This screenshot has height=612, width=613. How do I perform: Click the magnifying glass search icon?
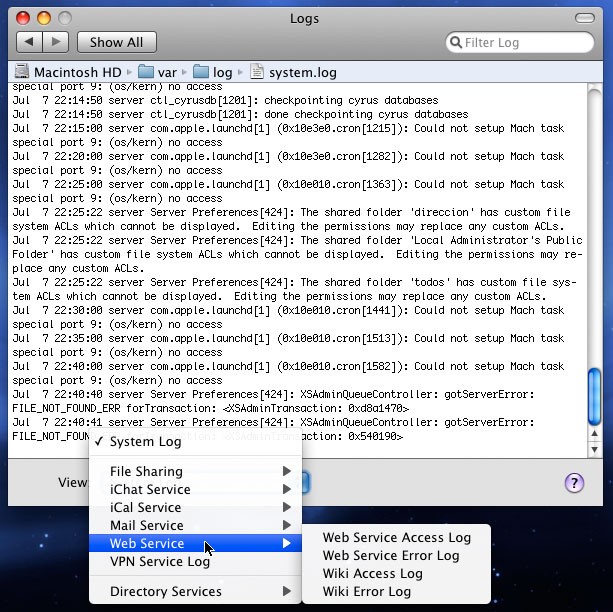click(456, 42)
